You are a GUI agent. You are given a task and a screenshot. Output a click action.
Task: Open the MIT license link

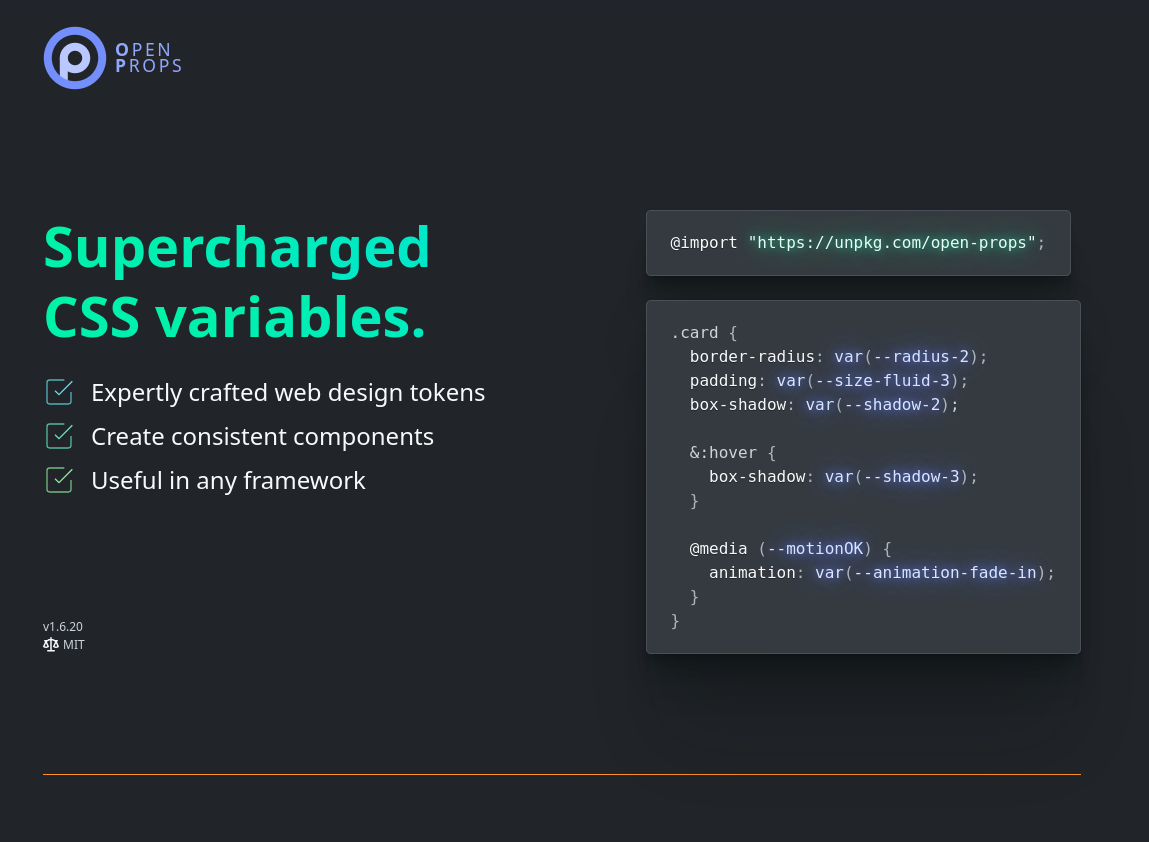[x=73, y=645]
